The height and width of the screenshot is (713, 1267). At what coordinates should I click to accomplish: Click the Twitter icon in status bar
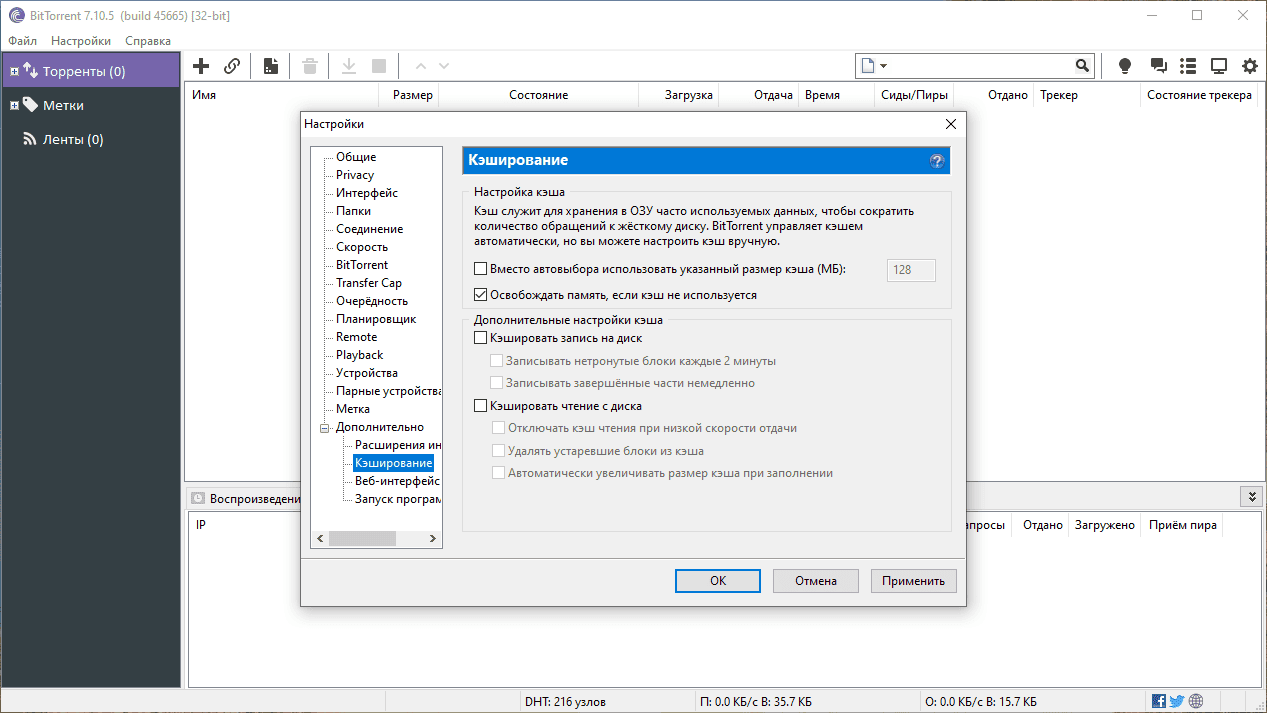[1177, 701]
